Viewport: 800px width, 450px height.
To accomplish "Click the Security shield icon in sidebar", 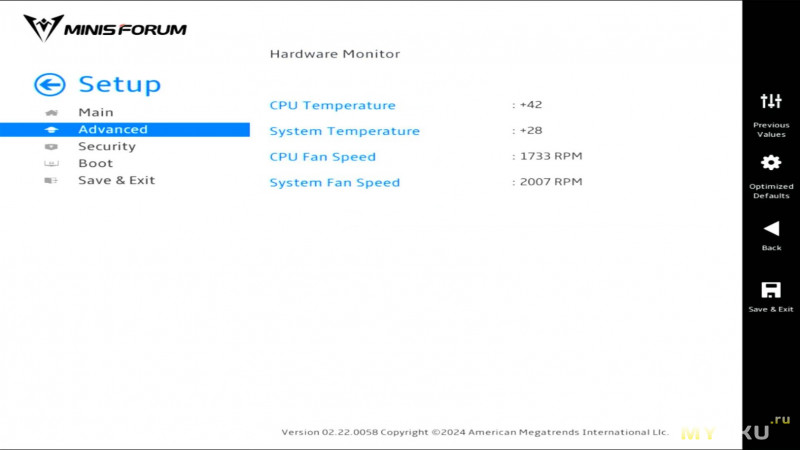I will click(51, 147).
